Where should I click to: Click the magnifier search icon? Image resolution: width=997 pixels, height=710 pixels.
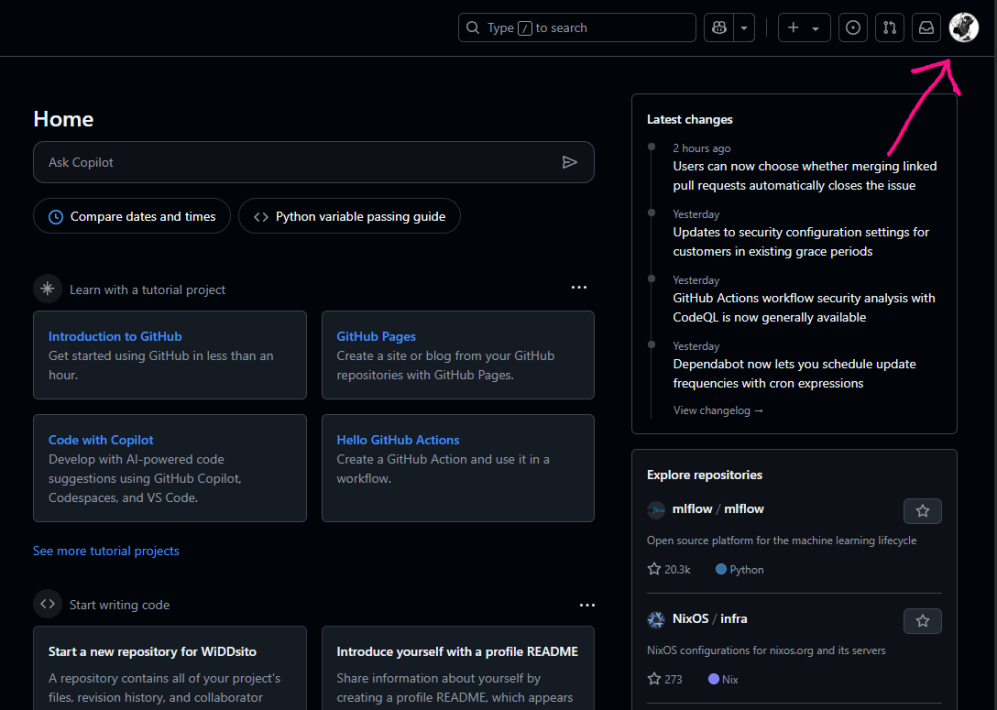tap(472, 28)
